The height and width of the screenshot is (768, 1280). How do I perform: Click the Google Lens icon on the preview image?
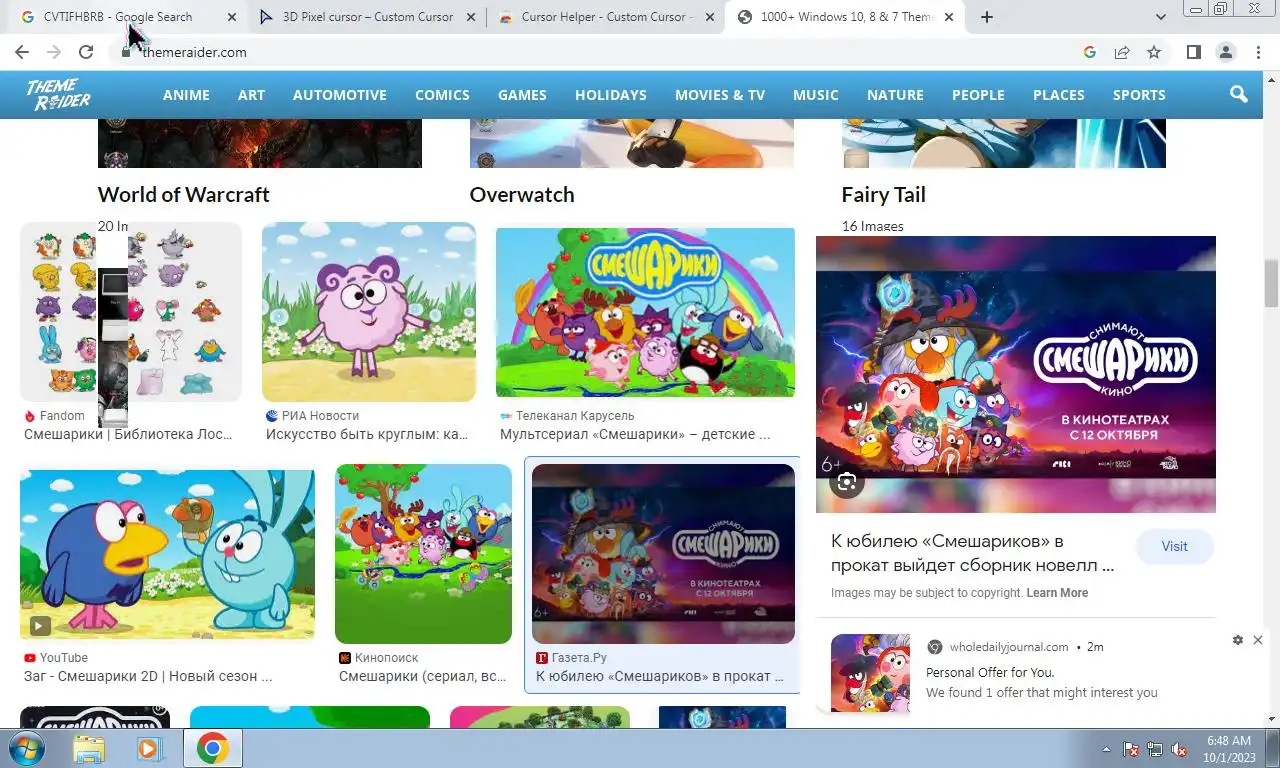click(847, 482)
